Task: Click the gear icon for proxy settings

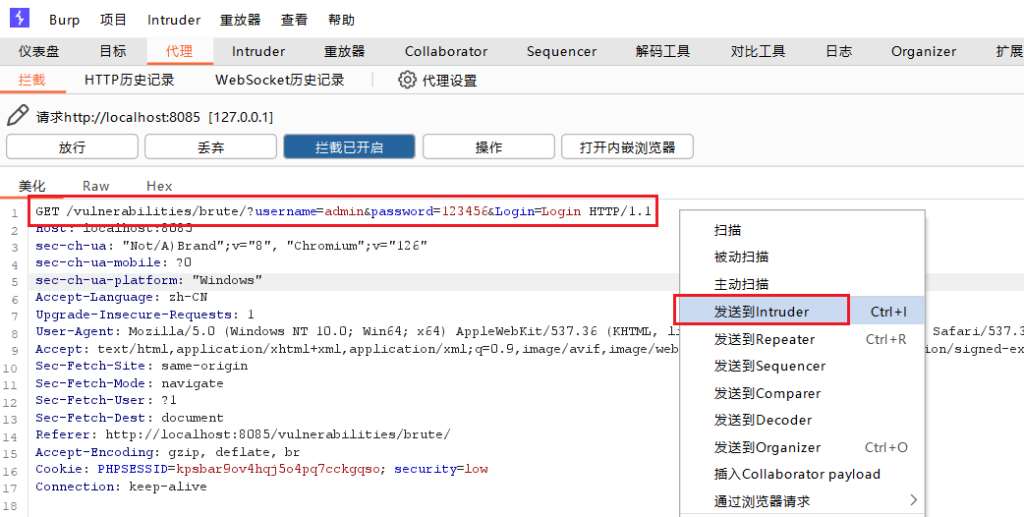Action: (407, 80)
